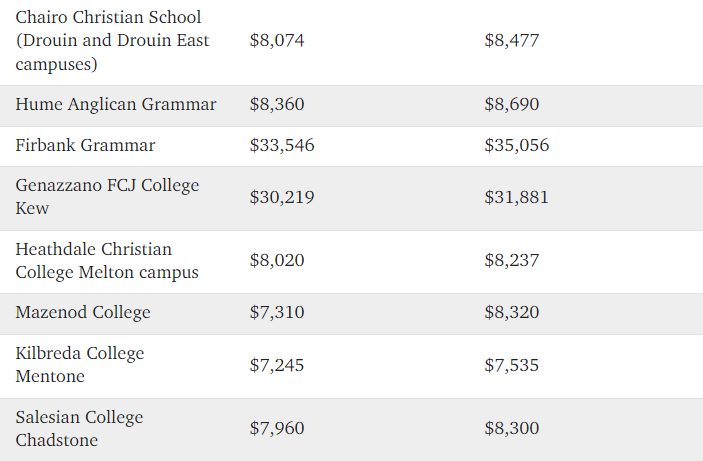Click Heathdale Christian College Melton campus

click(x=107, y=261)
